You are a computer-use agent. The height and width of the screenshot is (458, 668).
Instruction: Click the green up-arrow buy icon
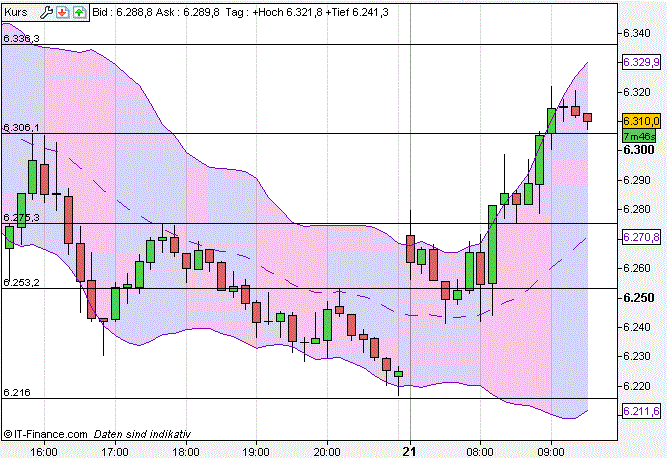(79, 12)
